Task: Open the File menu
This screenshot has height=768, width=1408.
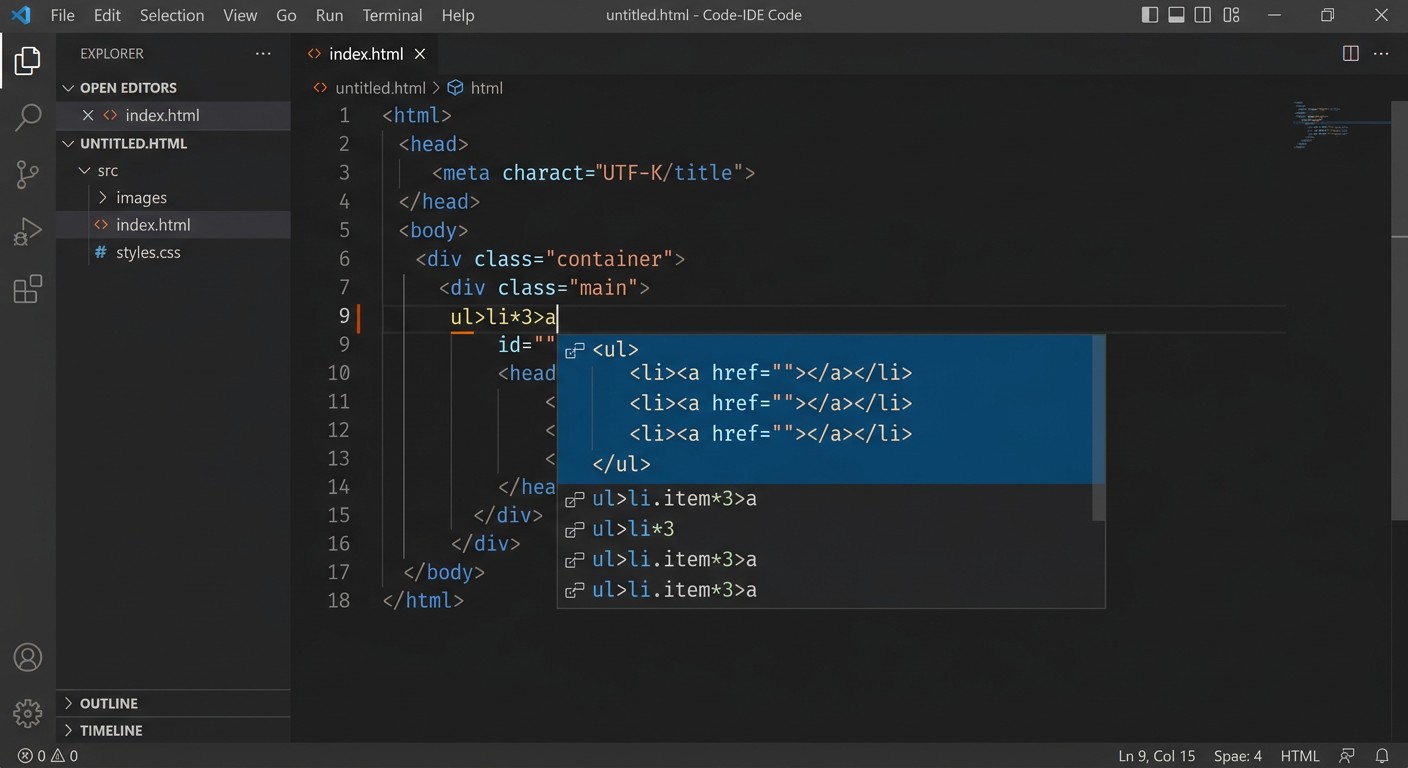Action: pyautogui.click(x=62, y=15)
